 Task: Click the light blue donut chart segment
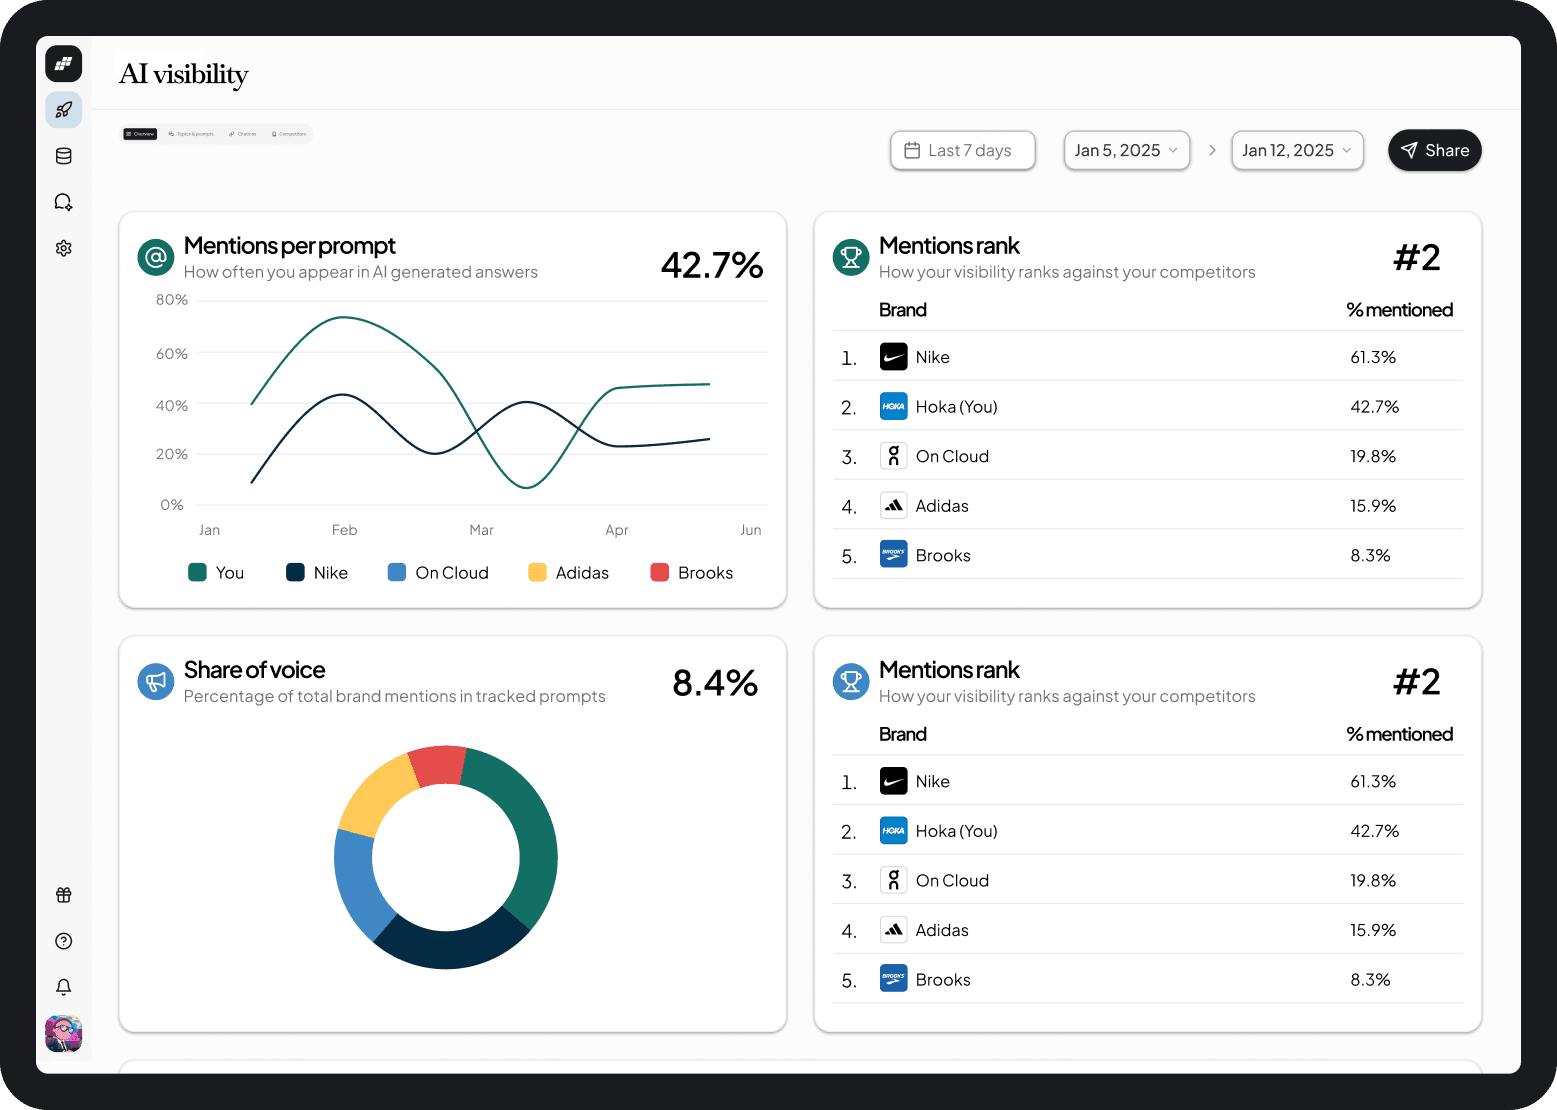(357, 885)
